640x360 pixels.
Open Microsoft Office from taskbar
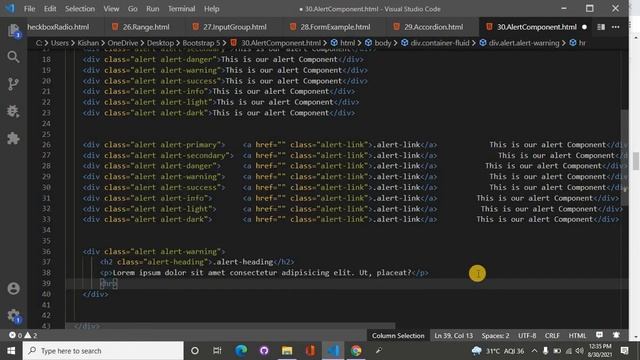[x=310, y=351]
